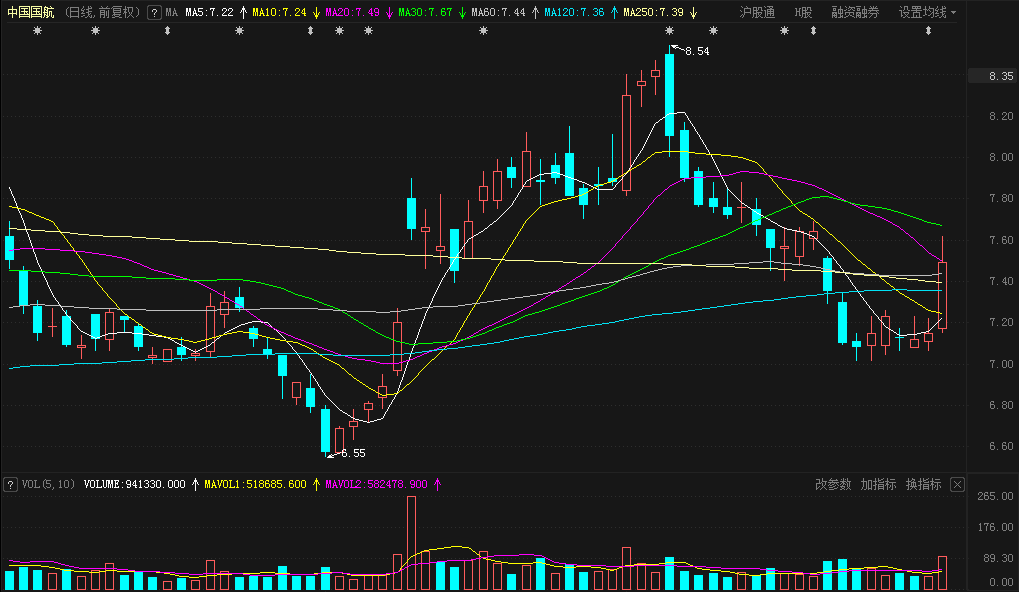Select the H股 tab
Screen dimensions: 1019x592
(803, 12)
